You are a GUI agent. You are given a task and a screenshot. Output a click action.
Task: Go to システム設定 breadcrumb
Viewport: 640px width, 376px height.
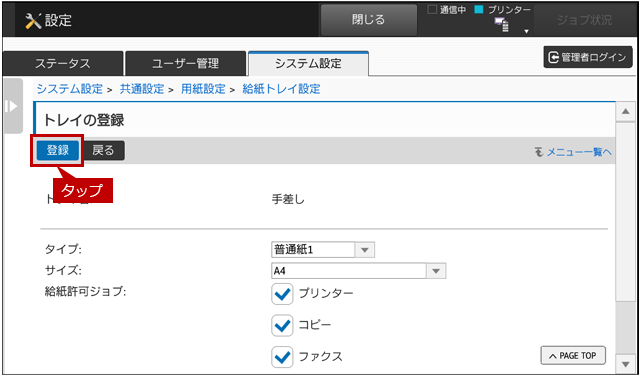click(70, 89)
